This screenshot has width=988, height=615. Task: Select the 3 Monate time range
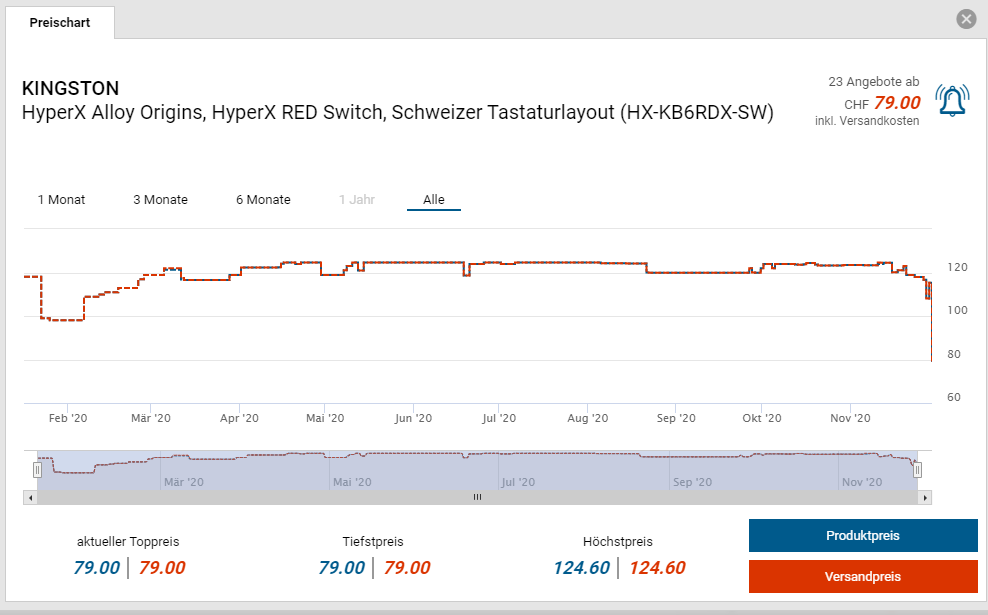(160, 200)
